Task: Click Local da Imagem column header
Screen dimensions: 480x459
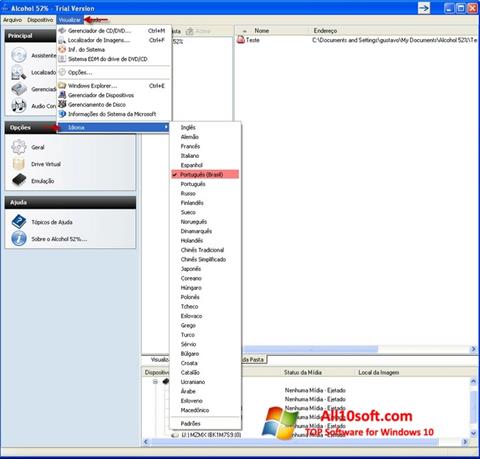Action: 378,372
